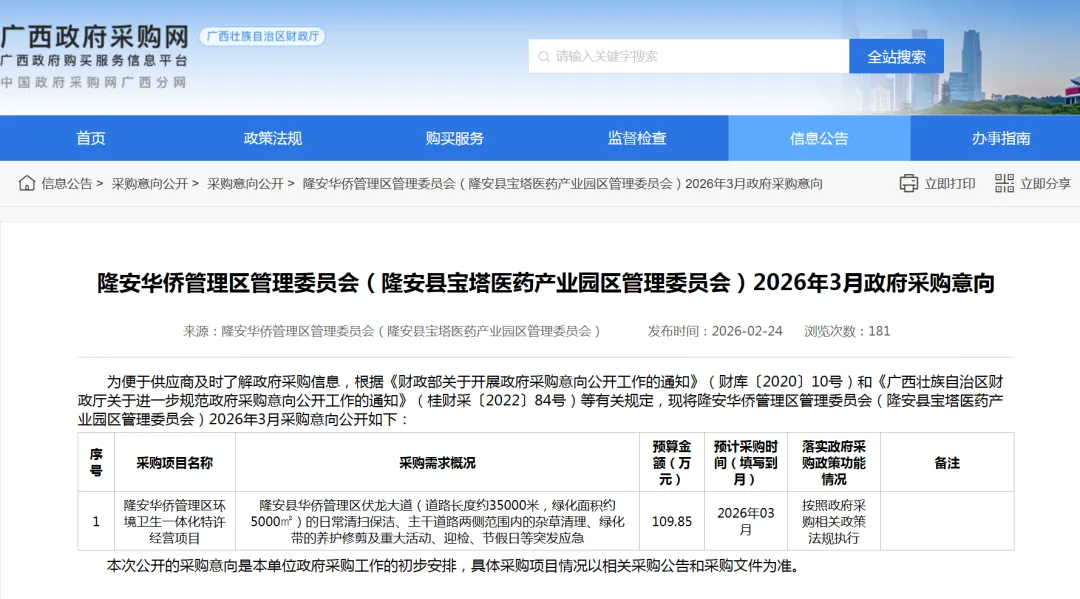The height and width of the screenshot is (599, 1080).
Task: Select the article title 隆安华侨管理区管理委员会…政府采购意向
Action: click(546, 283)
